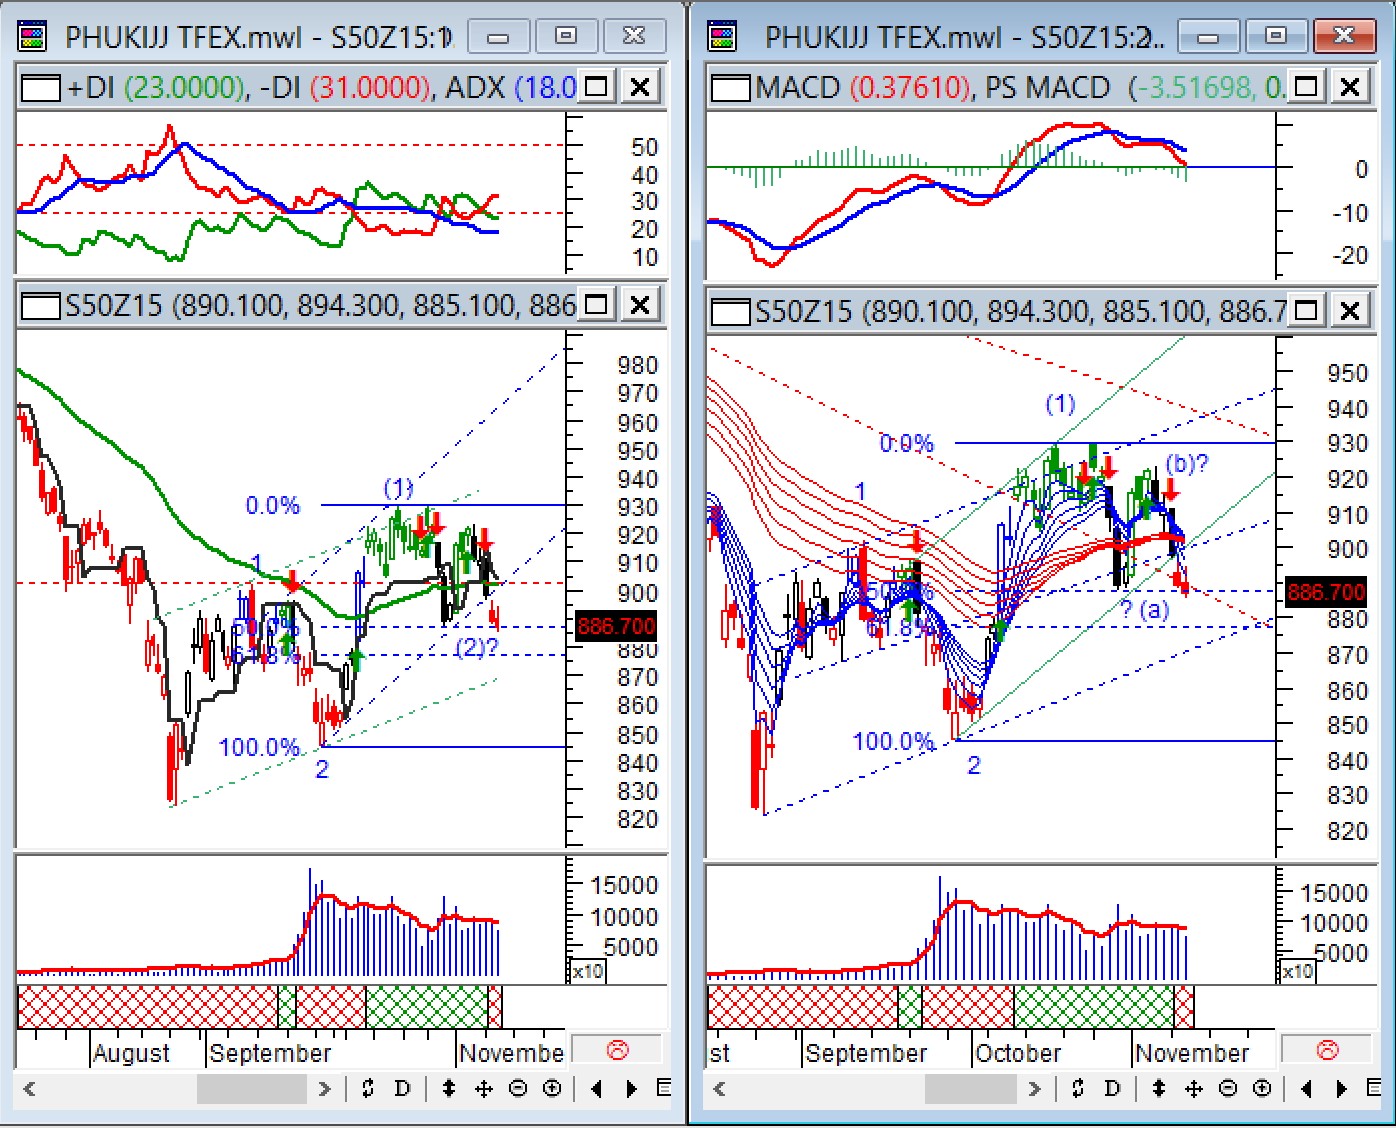Maximize the +DI ADX indicator pane
1396x1128 pixels.
597,87
